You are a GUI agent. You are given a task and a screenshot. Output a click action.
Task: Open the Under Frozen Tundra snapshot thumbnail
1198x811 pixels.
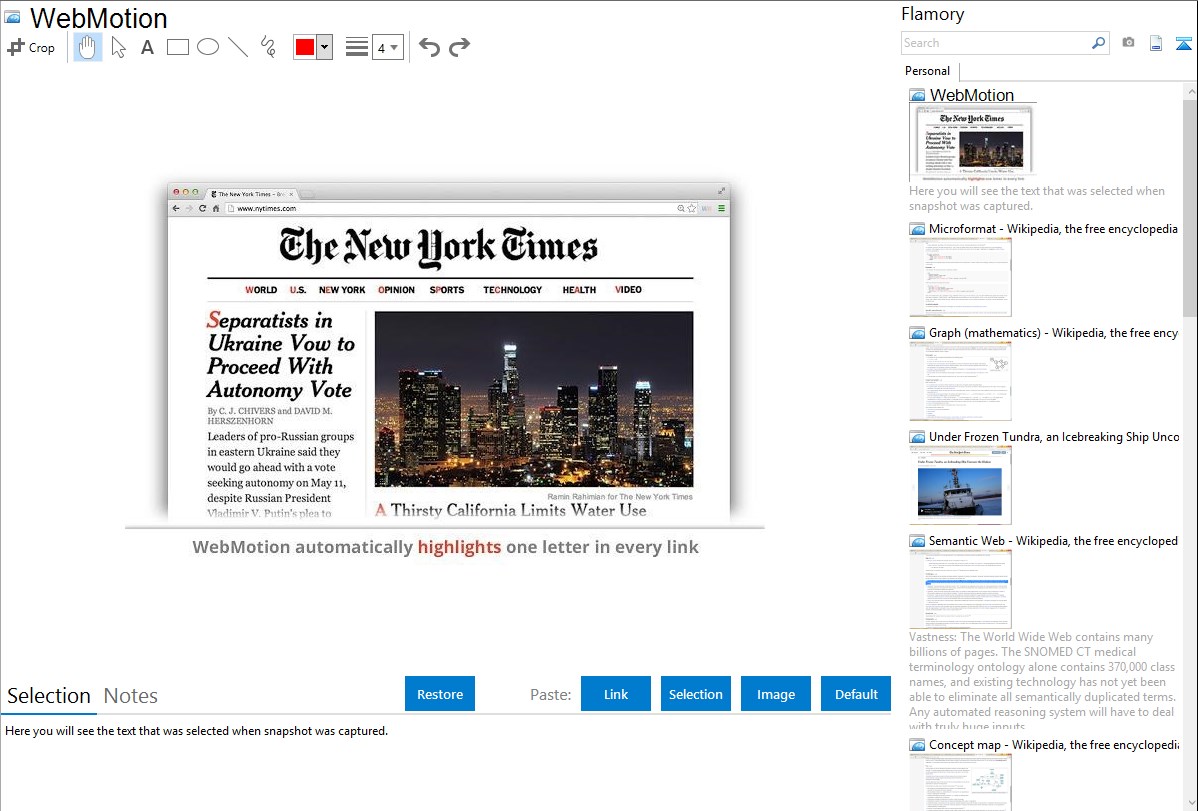[x=960, y=485]
